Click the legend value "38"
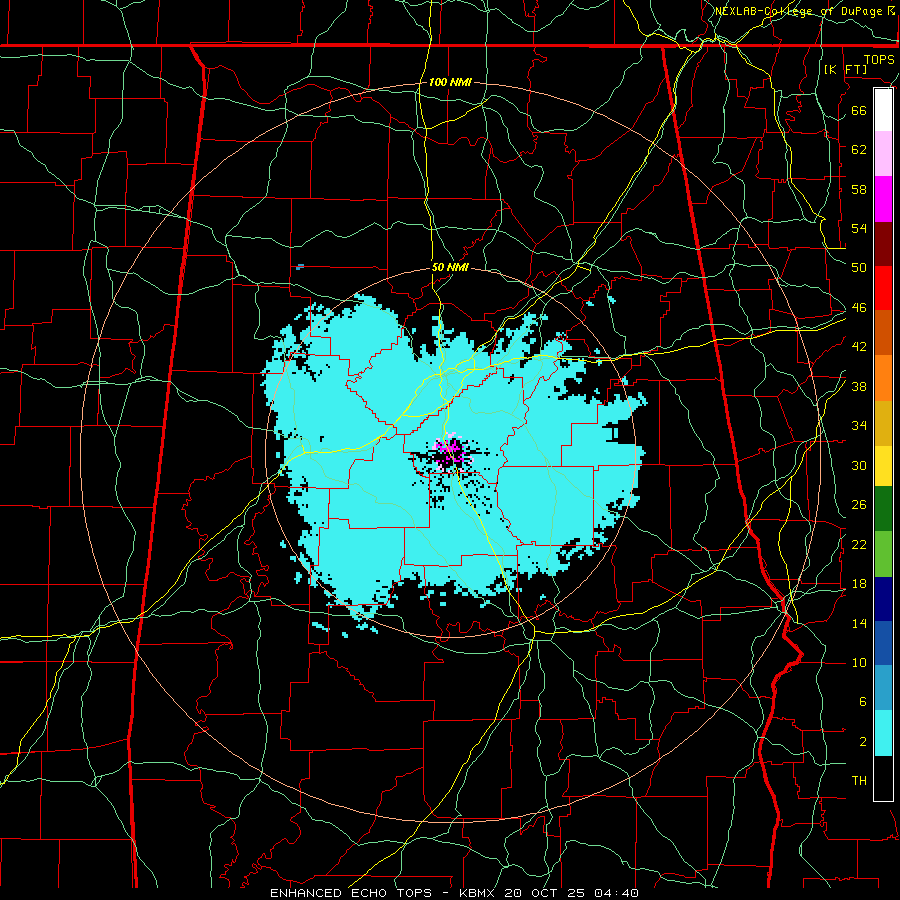Screen dimensions: 900x900 click(x=859, y=387)
